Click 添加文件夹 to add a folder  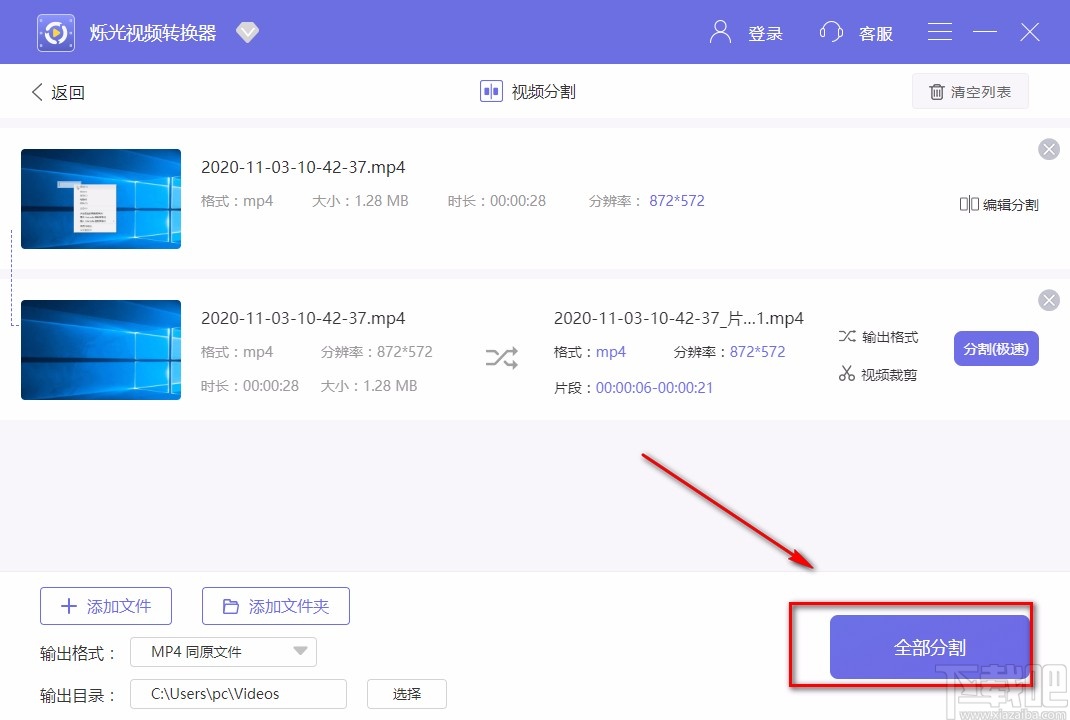tap(275, 605)
